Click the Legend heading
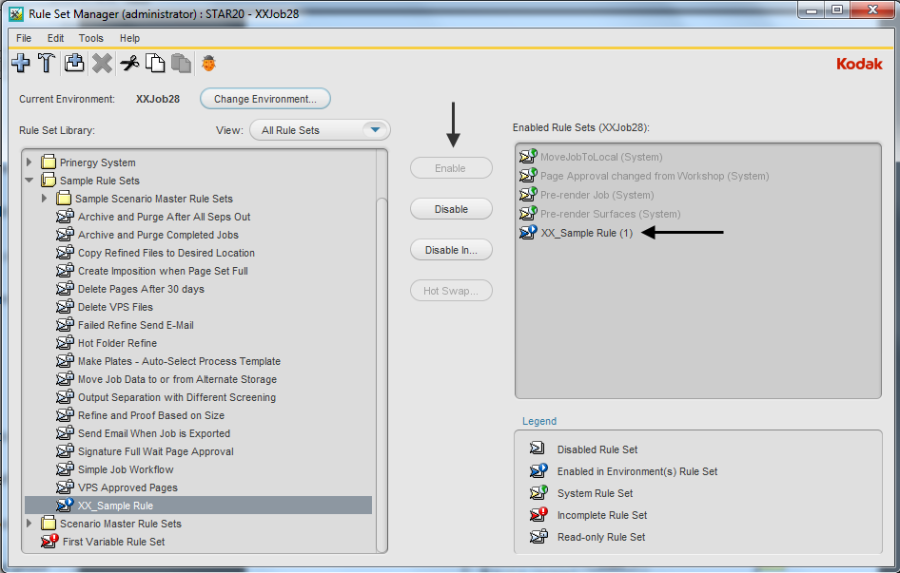Viewport: 900px width, 573px height. [x=539, y=421]
